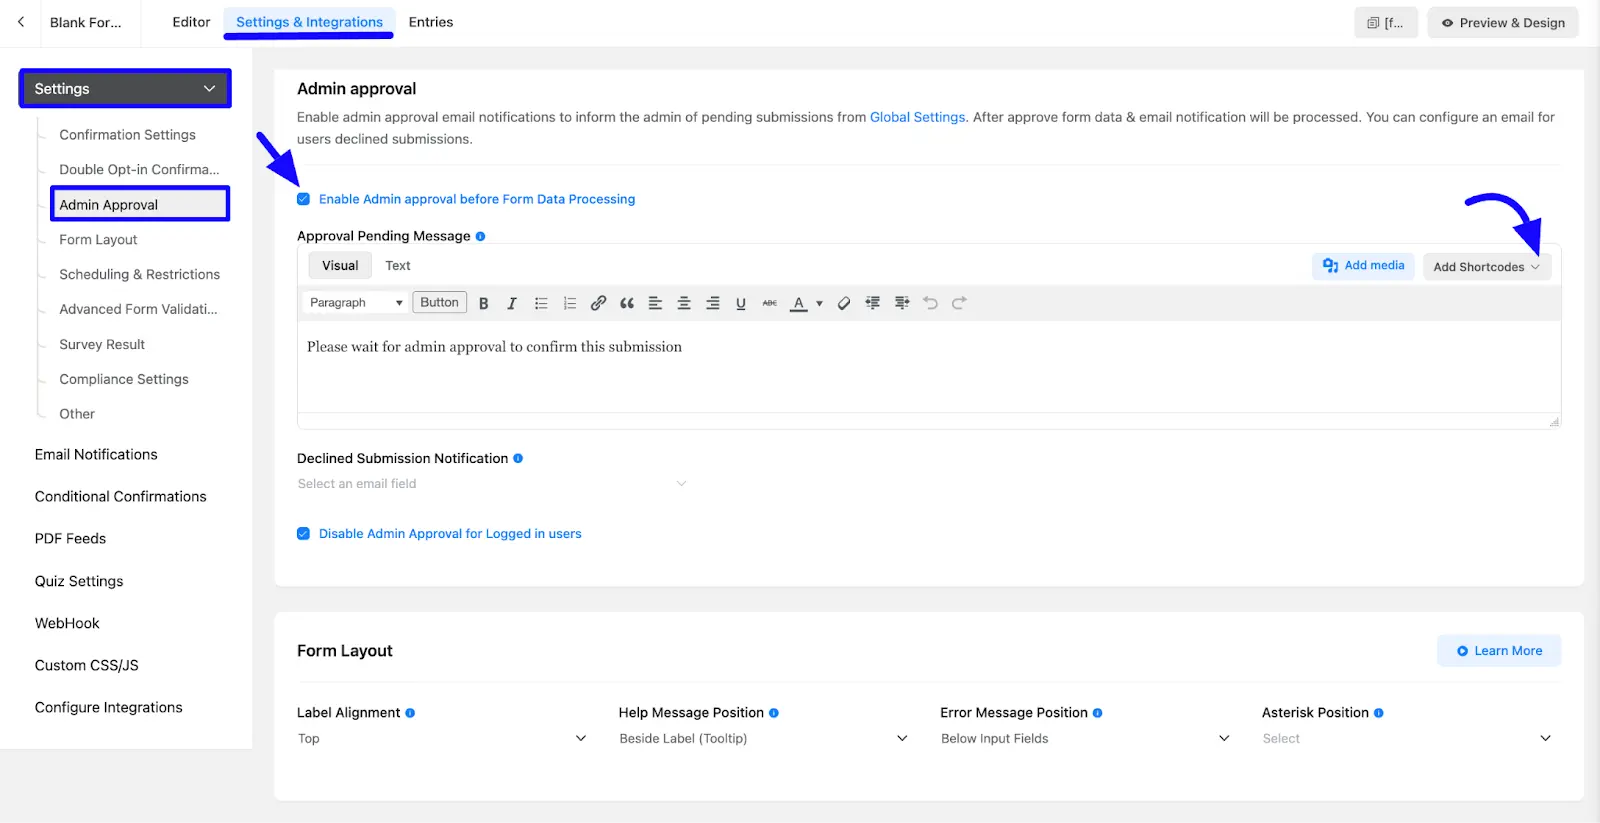
Task: Insert a link in the message
Action: pyautogui.click(x=598, y=303)
